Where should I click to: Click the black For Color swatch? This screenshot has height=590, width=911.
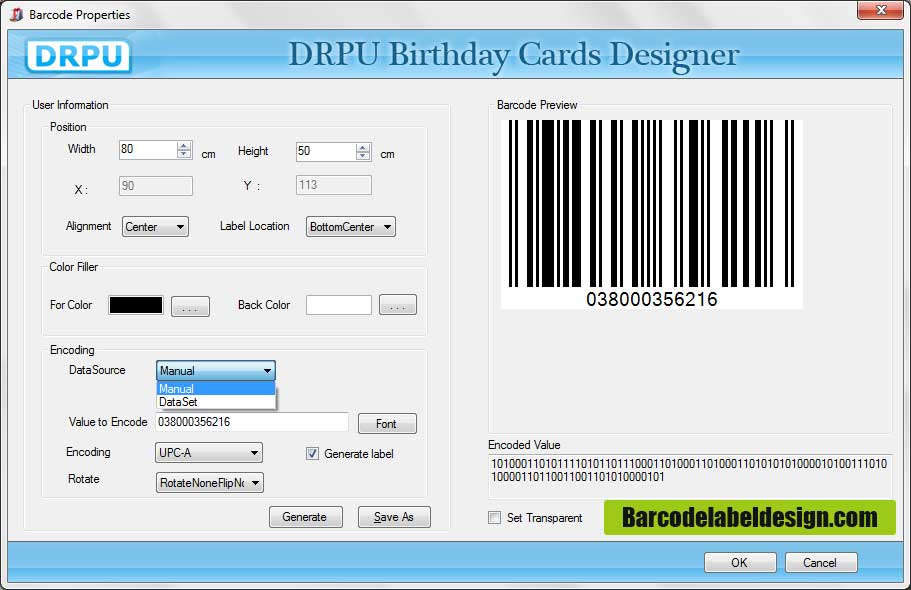136,305
